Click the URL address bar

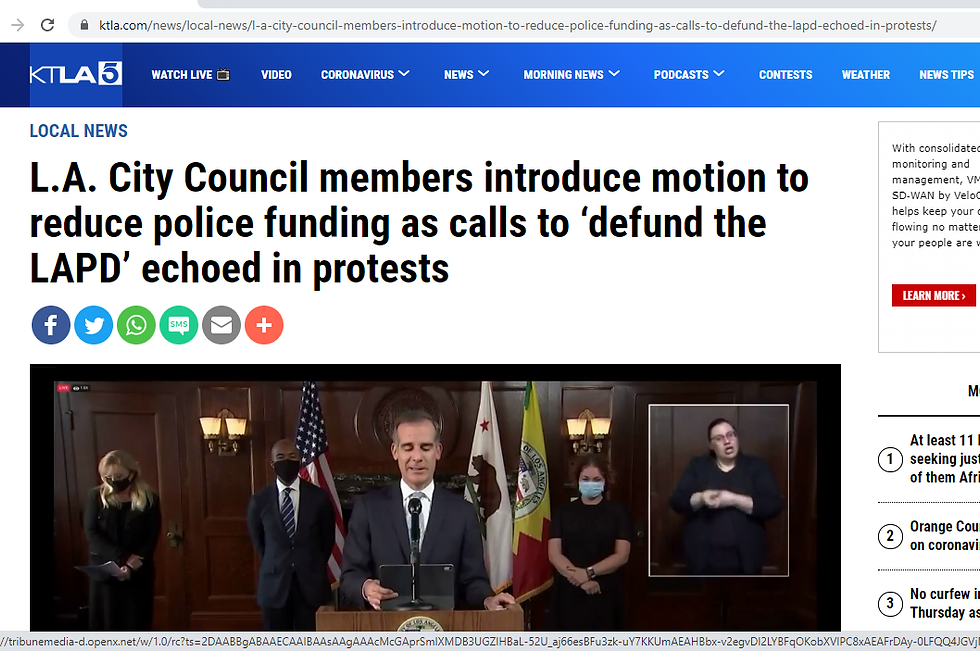click(x=518, y=26)
